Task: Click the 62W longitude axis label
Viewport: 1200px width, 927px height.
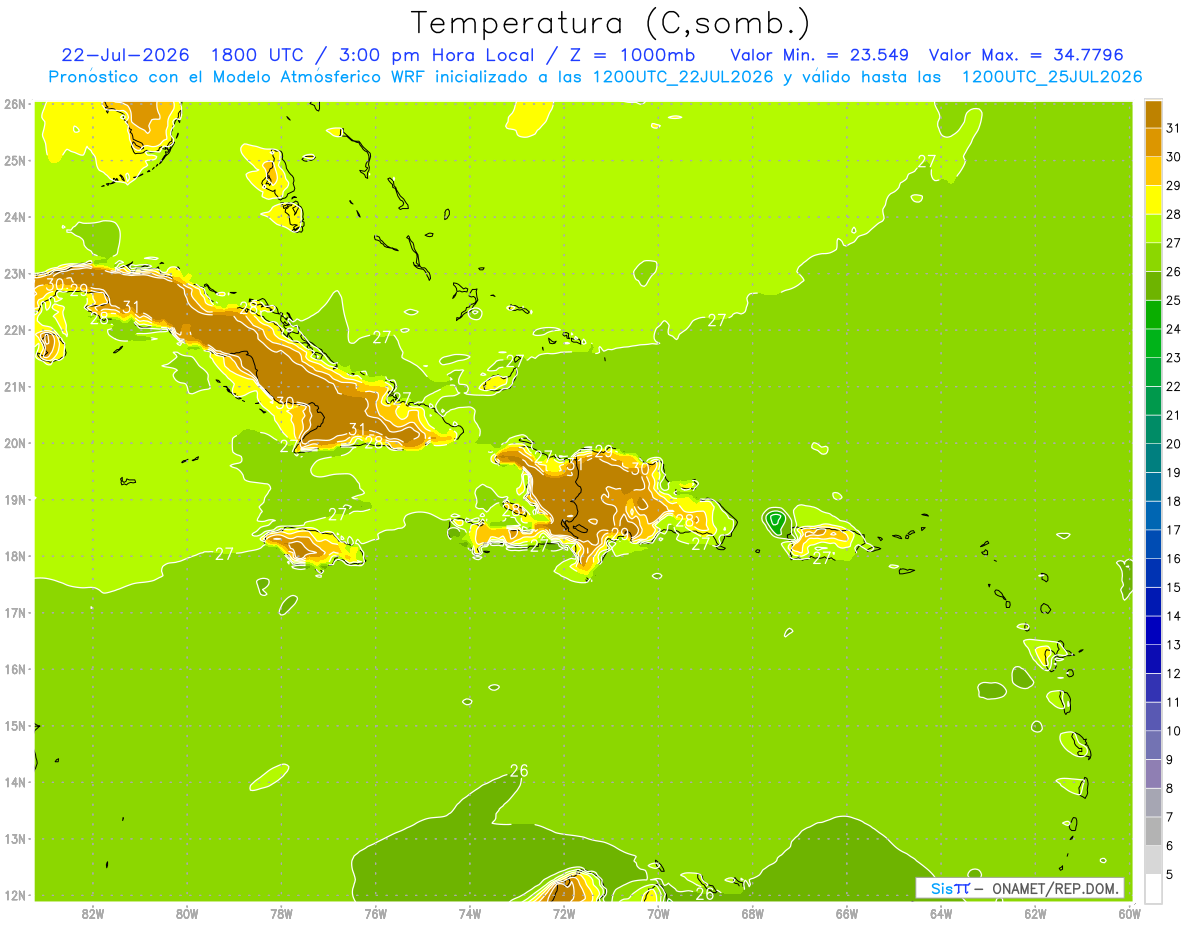Action: [1035, 913]
